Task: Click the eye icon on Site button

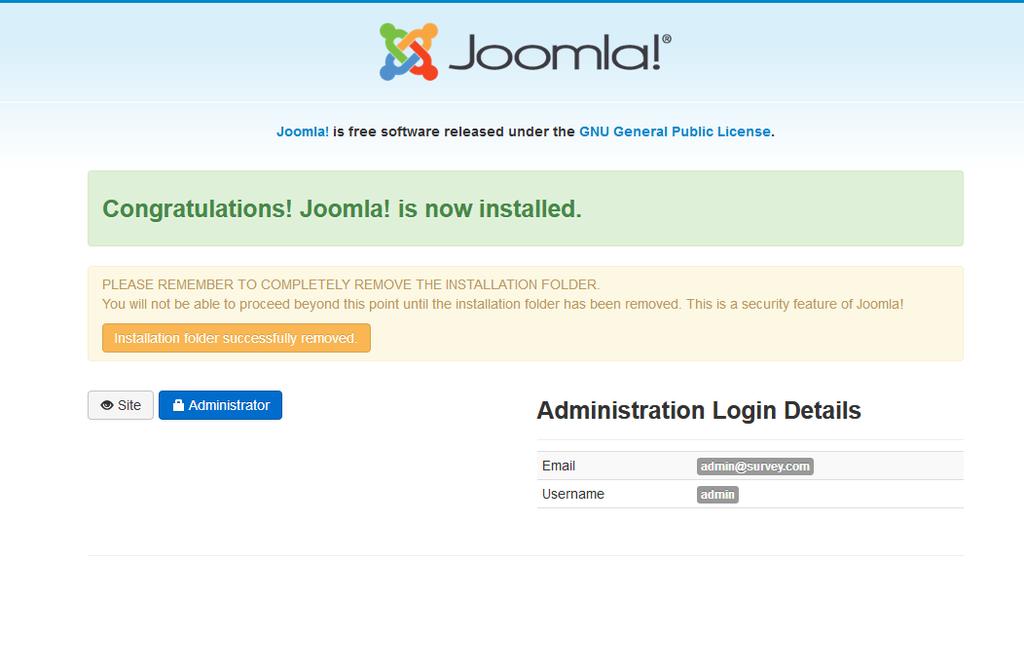Action: (x=107, y=405)
